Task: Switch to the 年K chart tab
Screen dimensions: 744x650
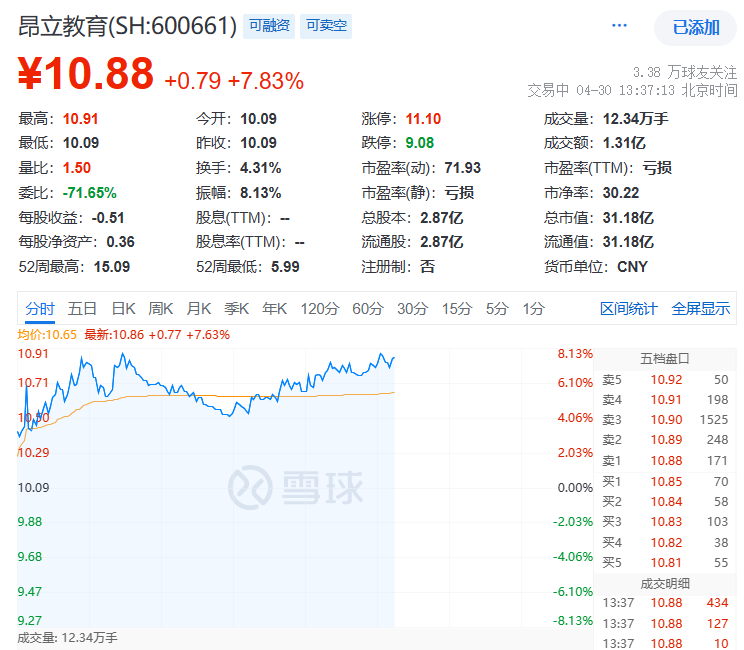Action: [274, 309]
